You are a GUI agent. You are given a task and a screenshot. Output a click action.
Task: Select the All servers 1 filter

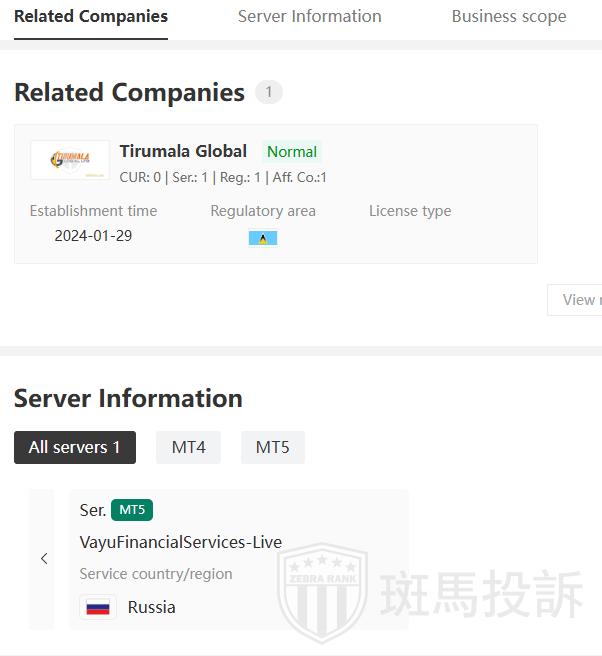(74, 447)
